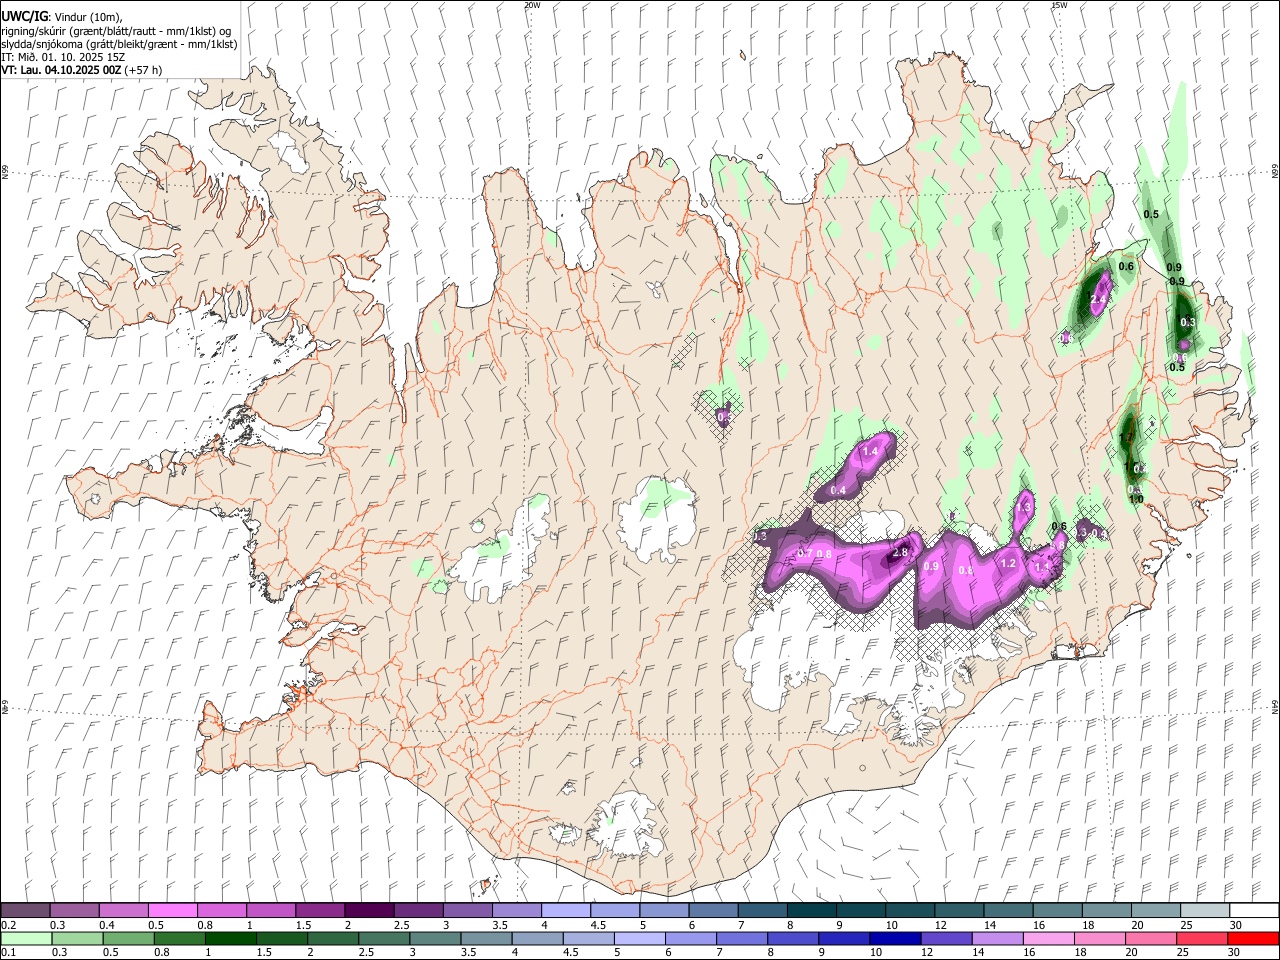
Task: Click the VT valid time 'Lau. 04.10.2025 00Z'
Action: pyautogui.click(x=70, y=70)
